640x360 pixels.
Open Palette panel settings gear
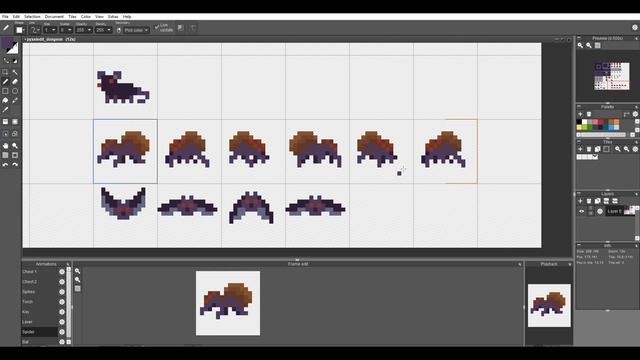pyautogui.click(x=635, y=114)
